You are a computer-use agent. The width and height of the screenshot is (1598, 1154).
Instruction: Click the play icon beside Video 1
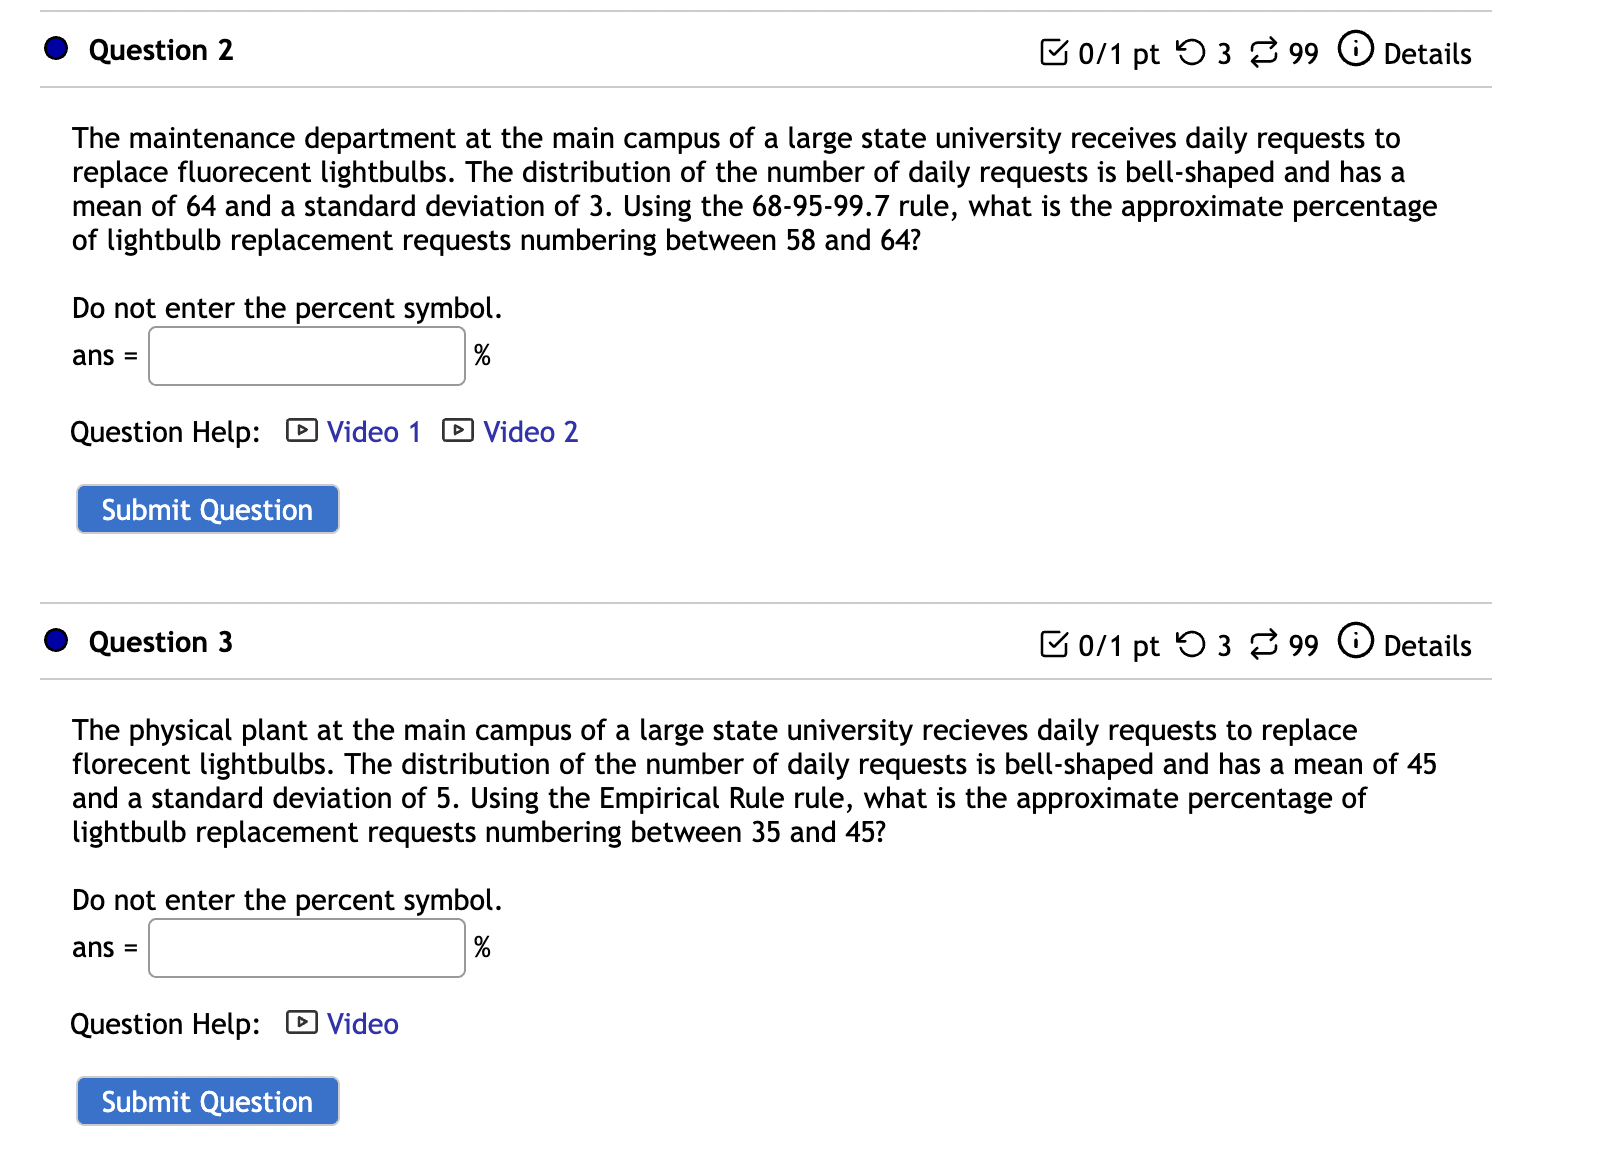(301, 431)
